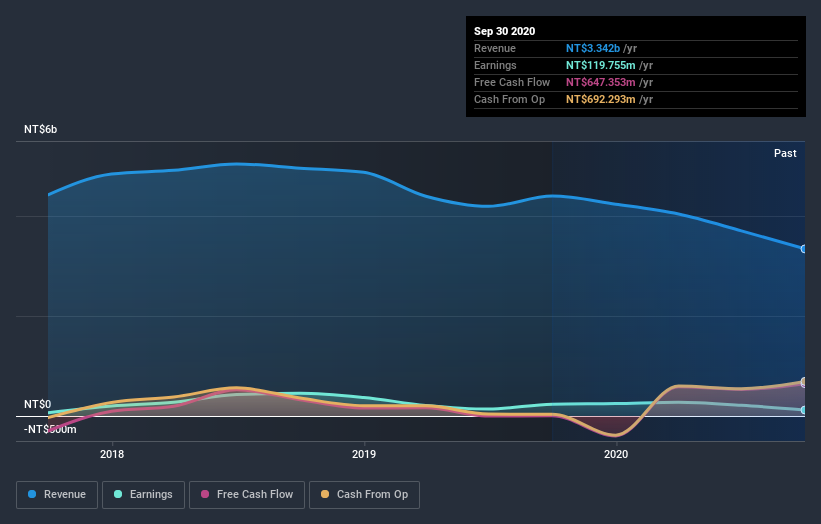
Task: Toggle the Earnings series legend button
Action: point(143,495)
